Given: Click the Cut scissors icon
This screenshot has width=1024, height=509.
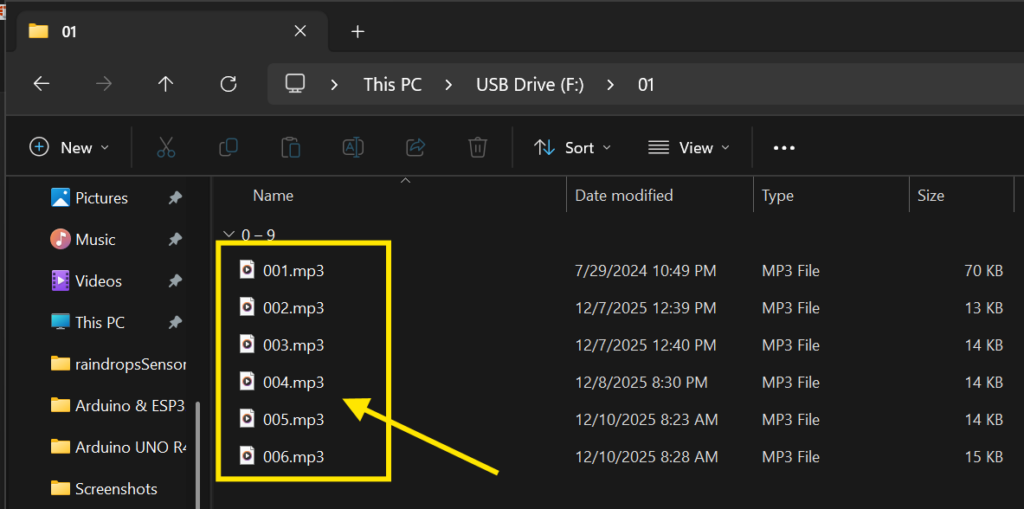Looking at the screenshot, I should [x=166, y=147].
